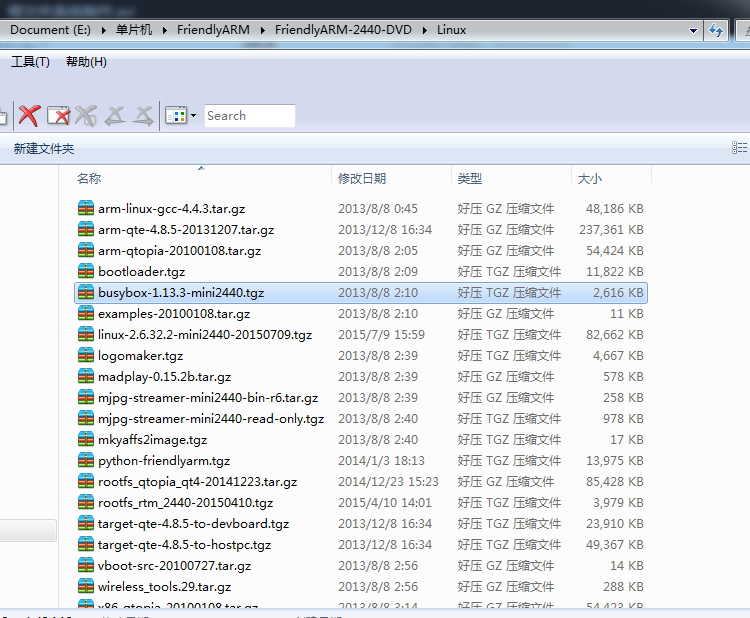Click the size value 49,367 KB

tap(615, 545)
